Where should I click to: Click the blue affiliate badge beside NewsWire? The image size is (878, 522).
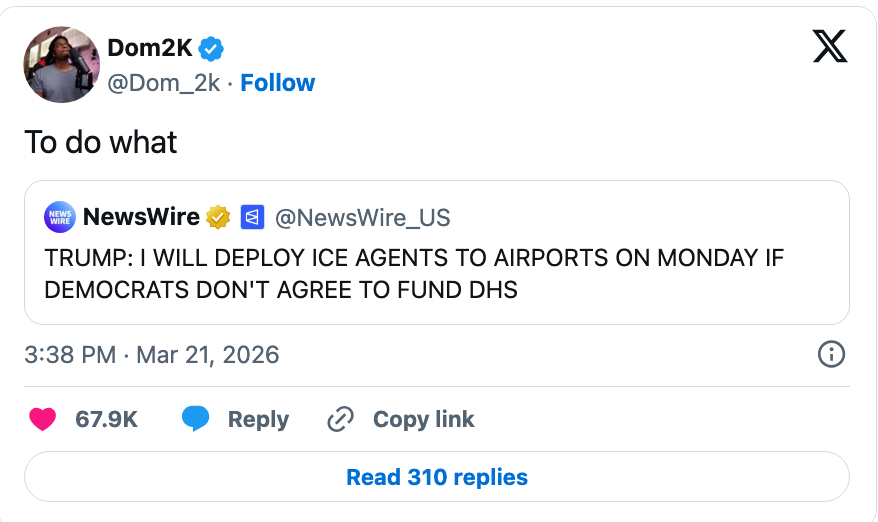coord(251,216)
